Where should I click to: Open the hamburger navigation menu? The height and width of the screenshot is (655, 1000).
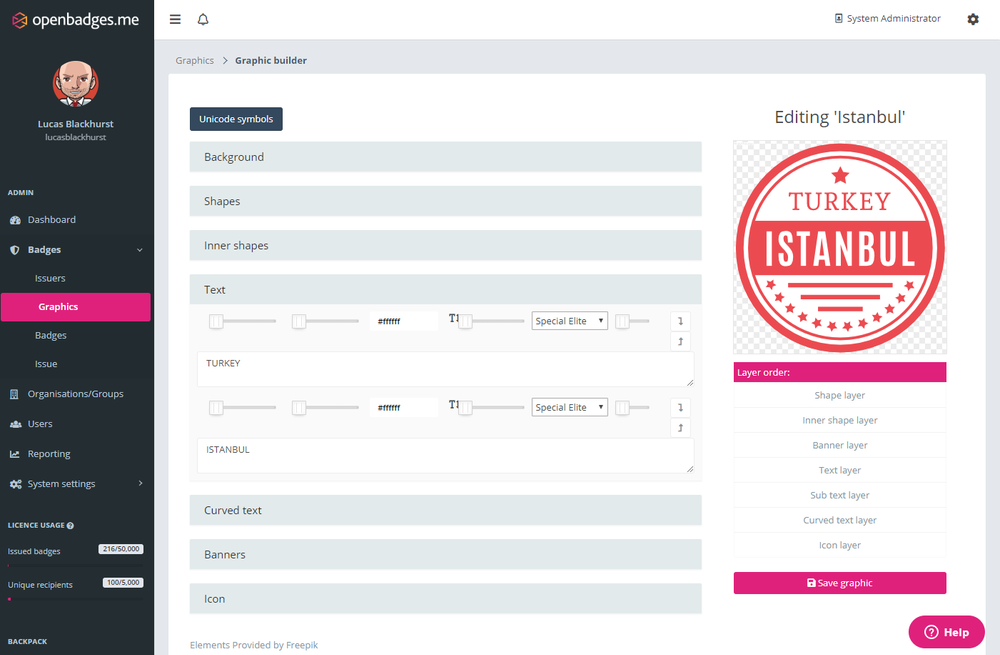tap(175, 18)
